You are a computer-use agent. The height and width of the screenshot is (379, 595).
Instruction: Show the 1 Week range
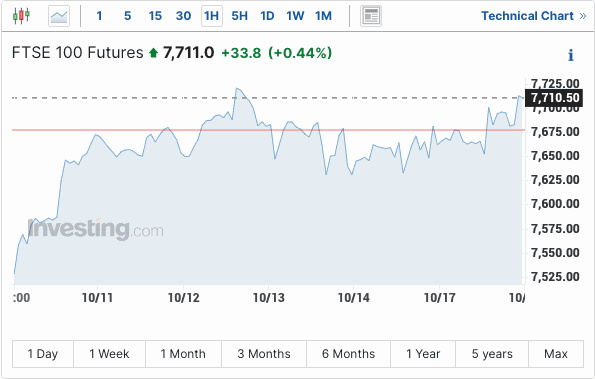[x=109, y=354]
